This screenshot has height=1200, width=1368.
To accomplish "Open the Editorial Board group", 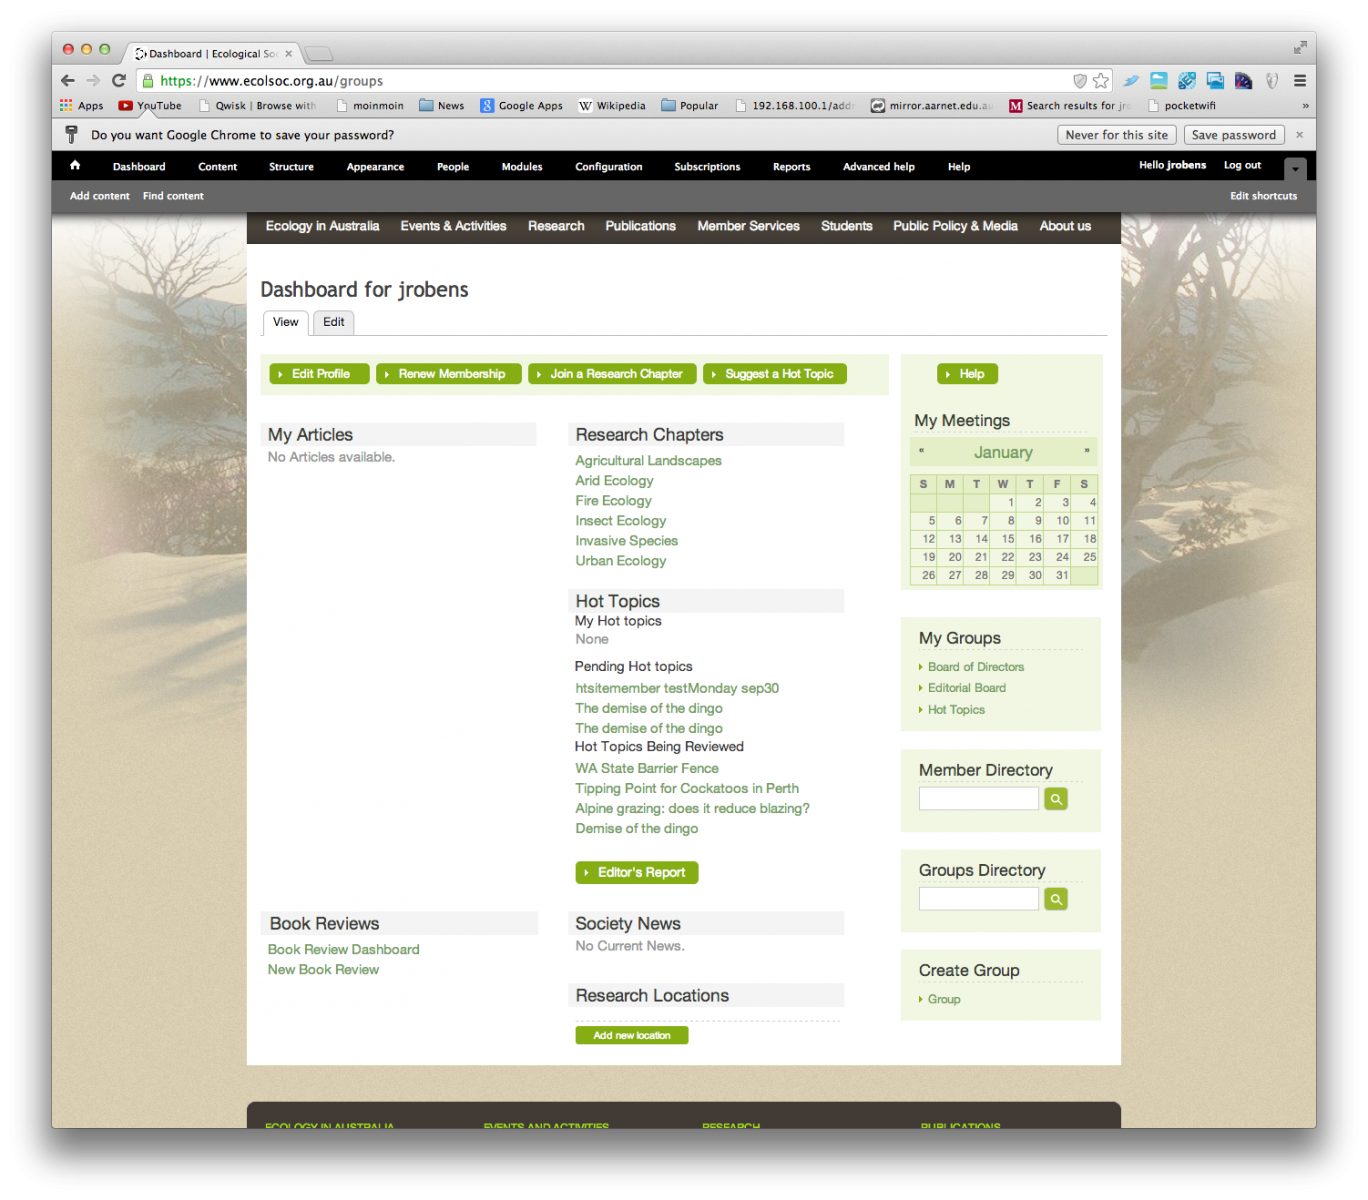I will pyautogui.click(x=967, y=688).
